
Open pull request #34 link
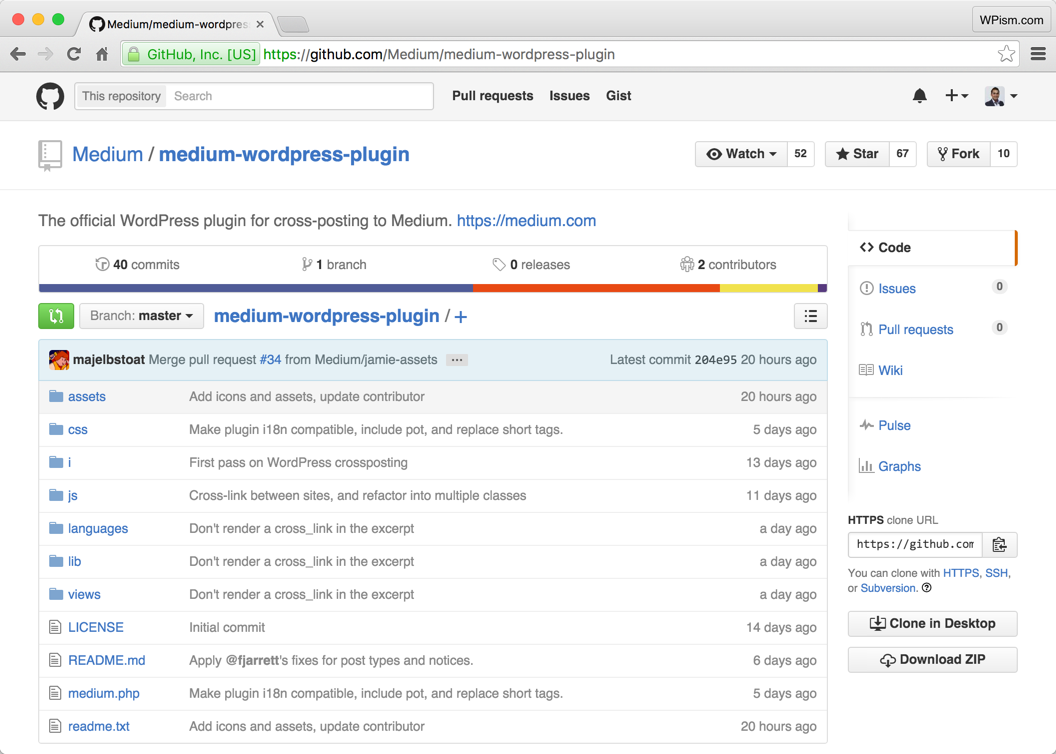coord(270,360)
